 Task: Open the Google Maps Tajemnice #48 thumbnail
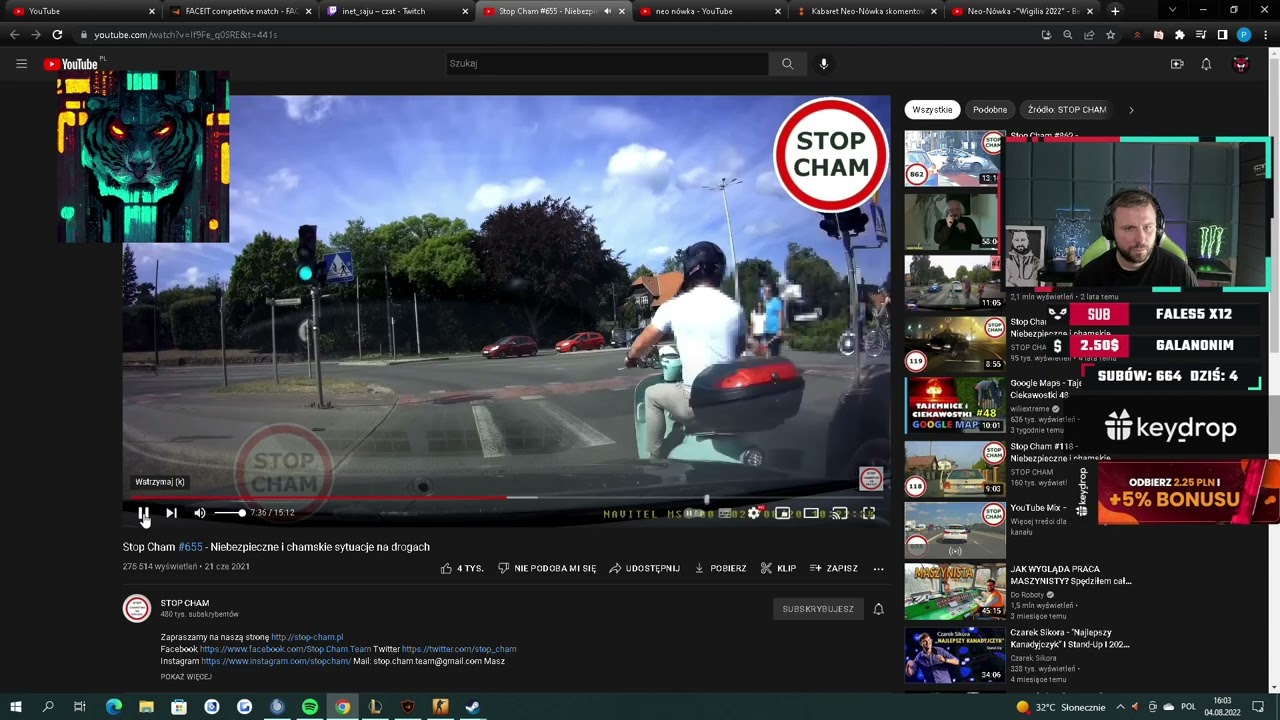pyautogui.click(x=955, y=404)
